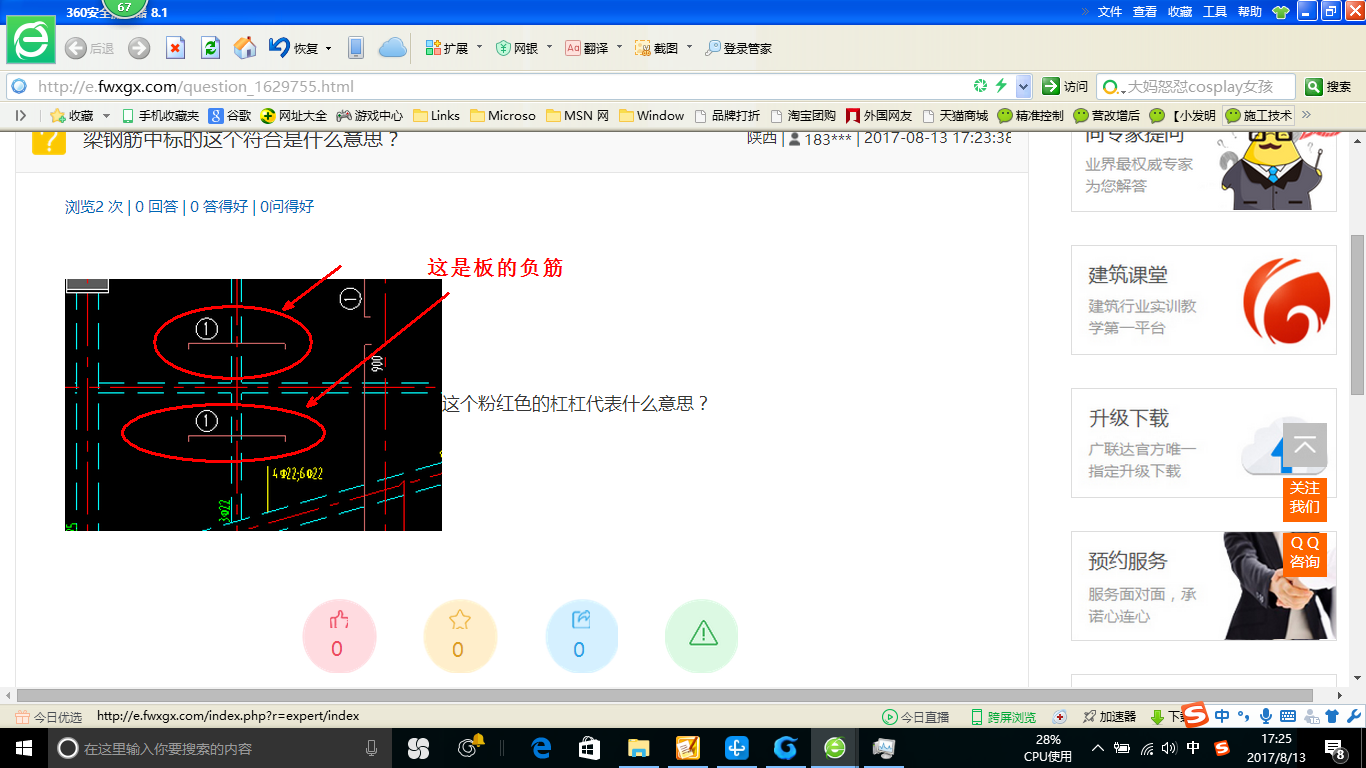Open the 游戏中心 bookmark

369,116
